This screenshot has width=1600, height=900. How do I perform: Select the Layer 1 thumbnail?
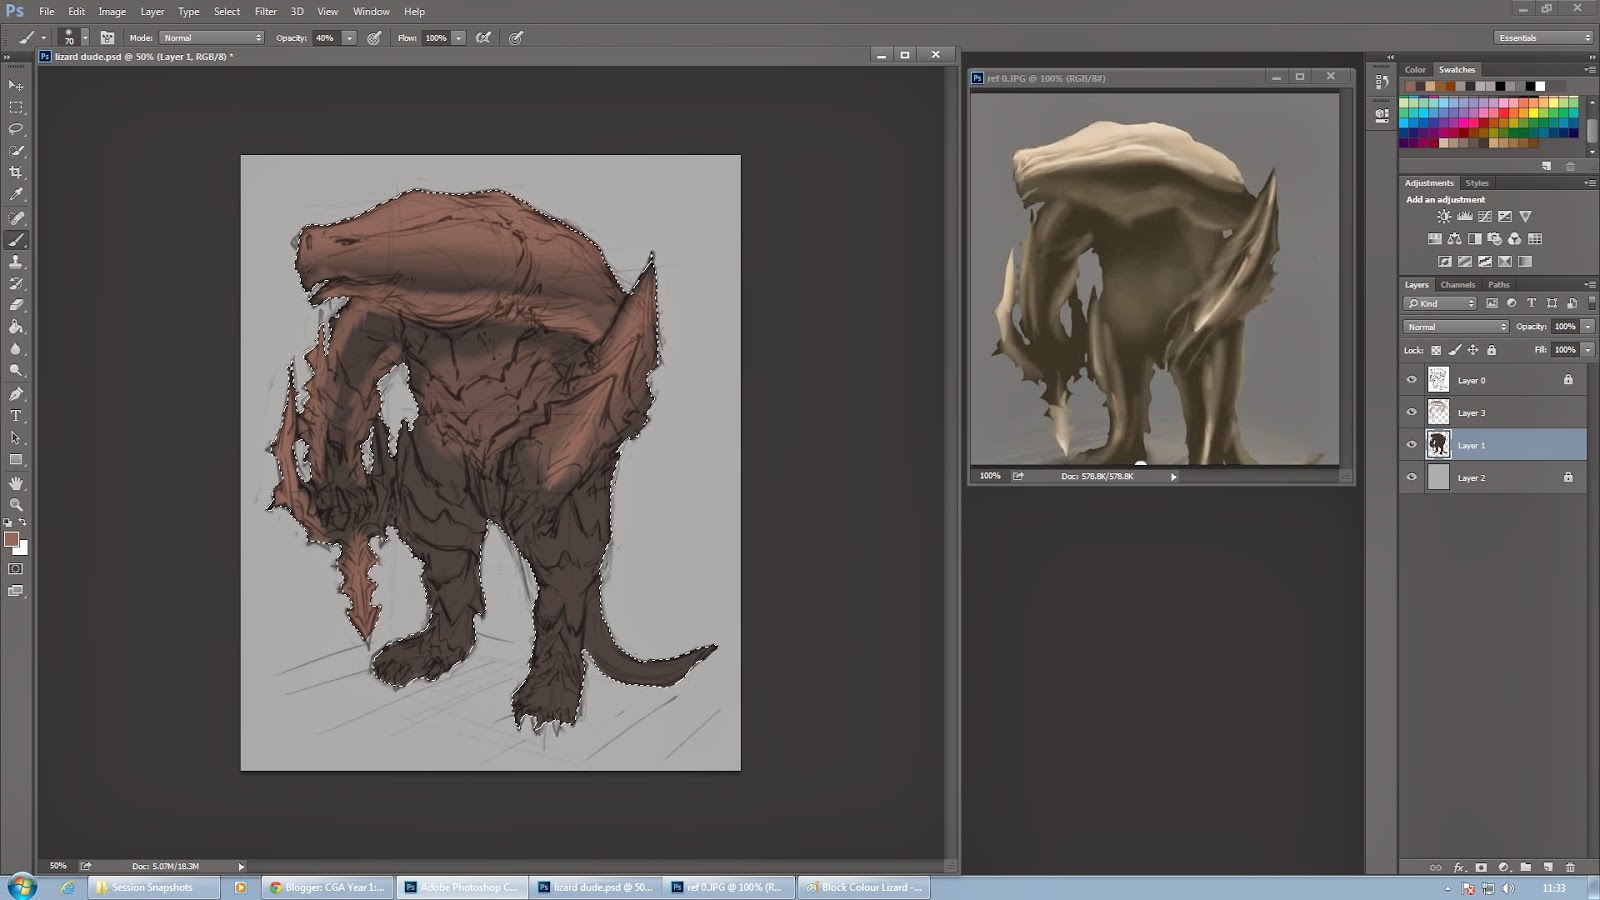(1437, 445)
